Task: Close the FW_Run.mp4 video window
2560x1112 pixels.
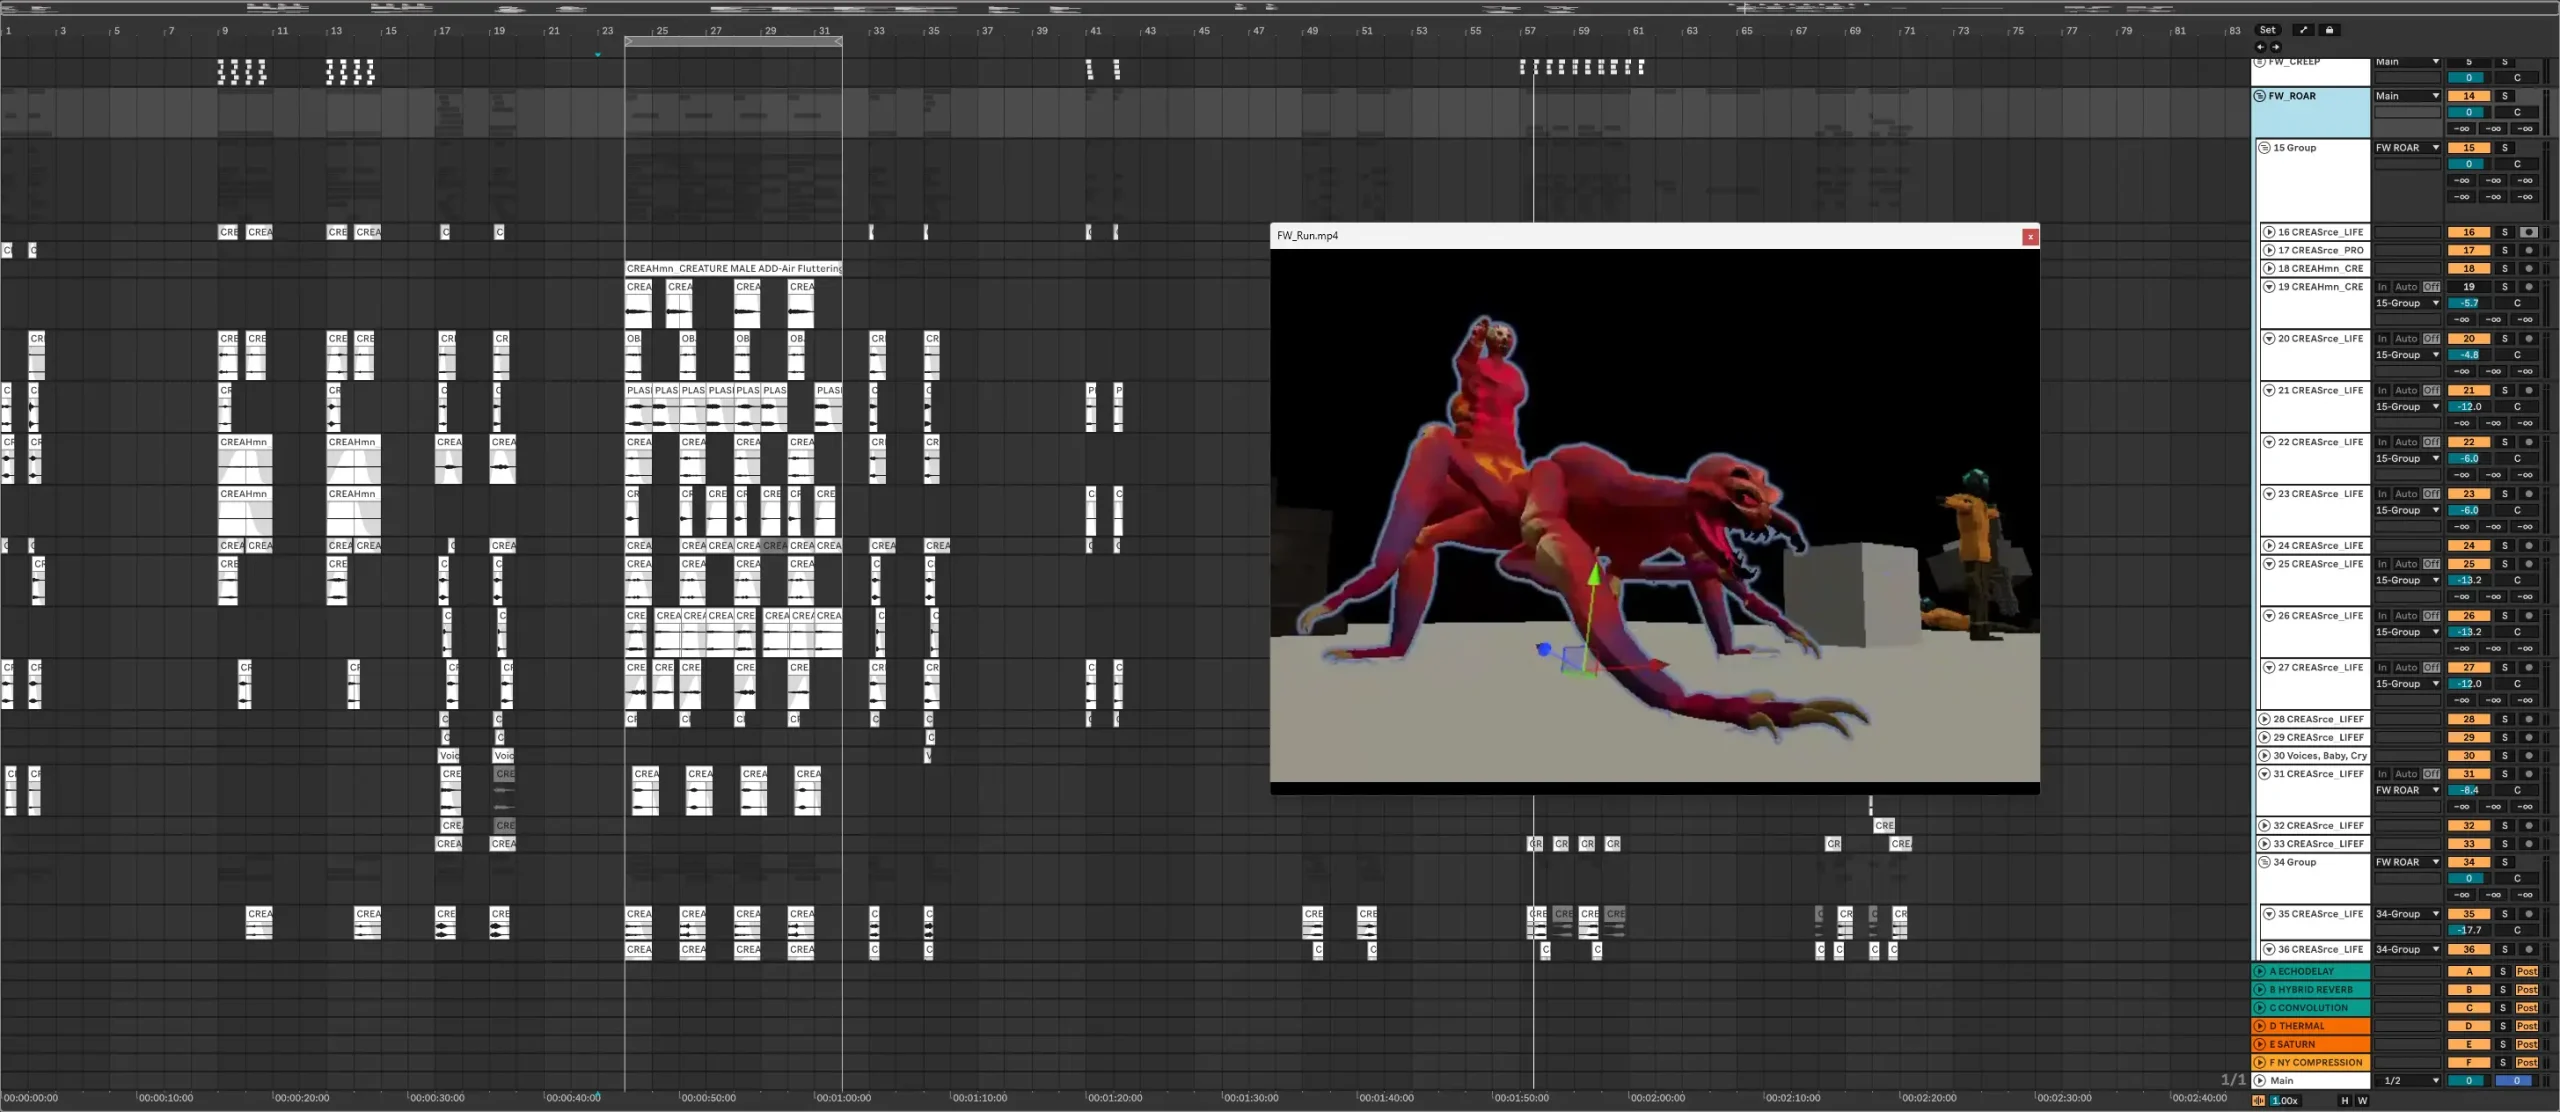Action: [2030, 237]
